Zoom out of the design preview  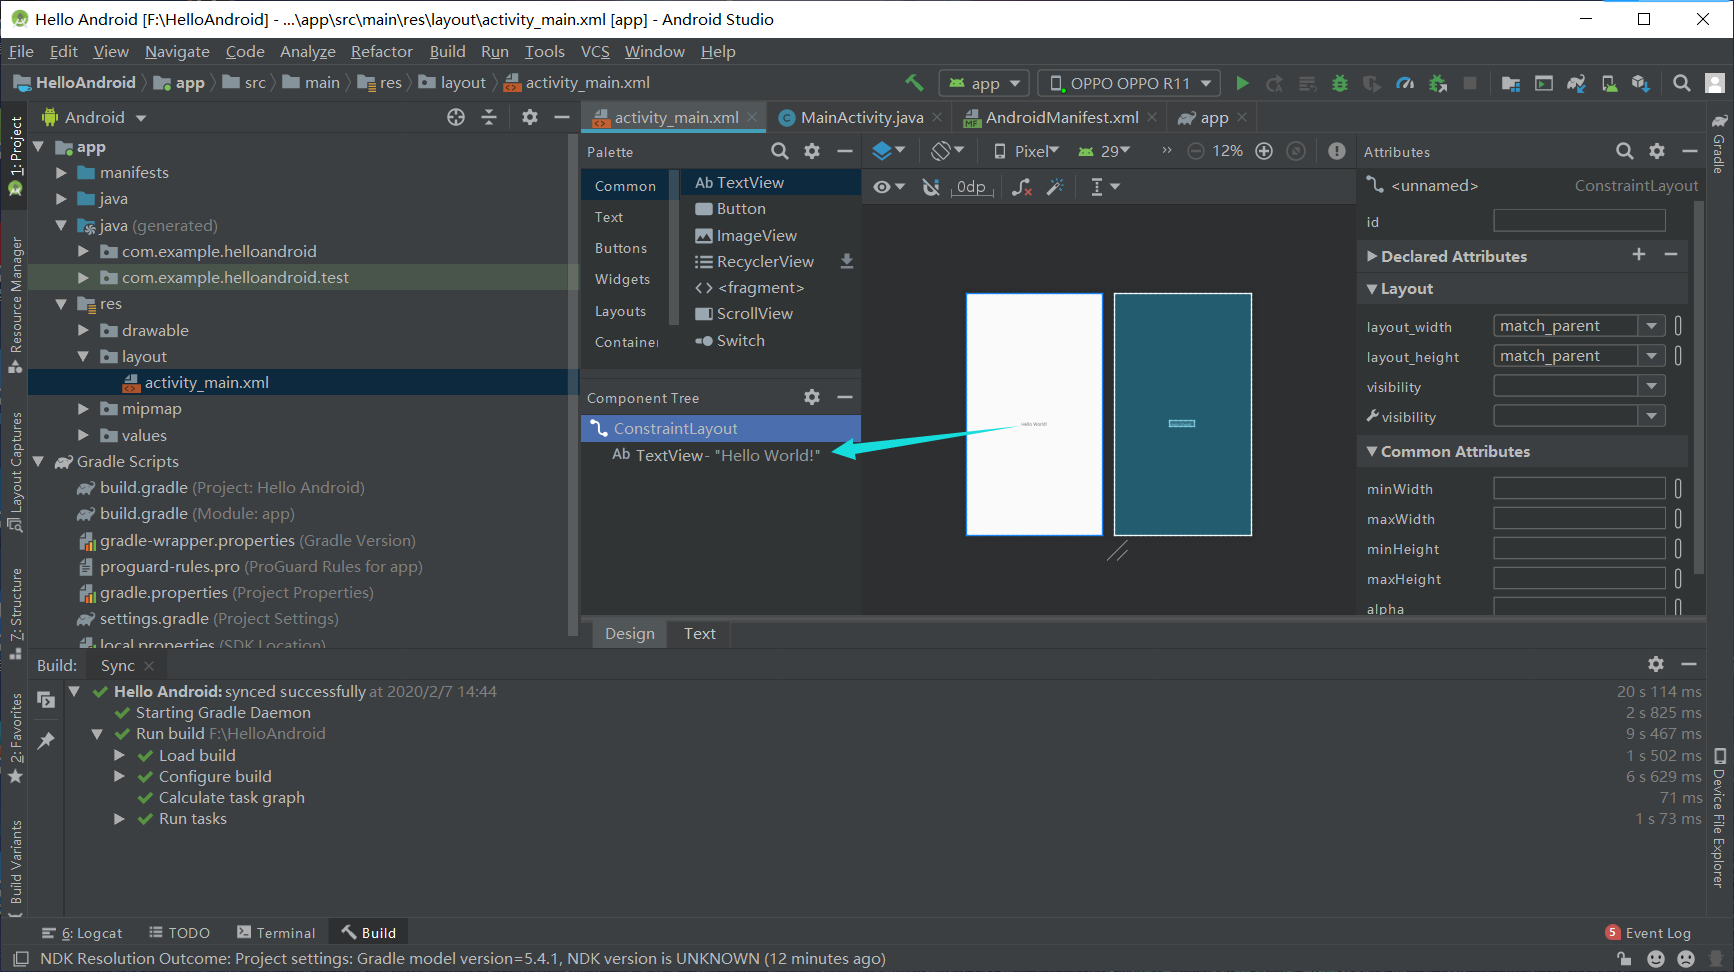pyautogui.click(x=1195, y=151)
